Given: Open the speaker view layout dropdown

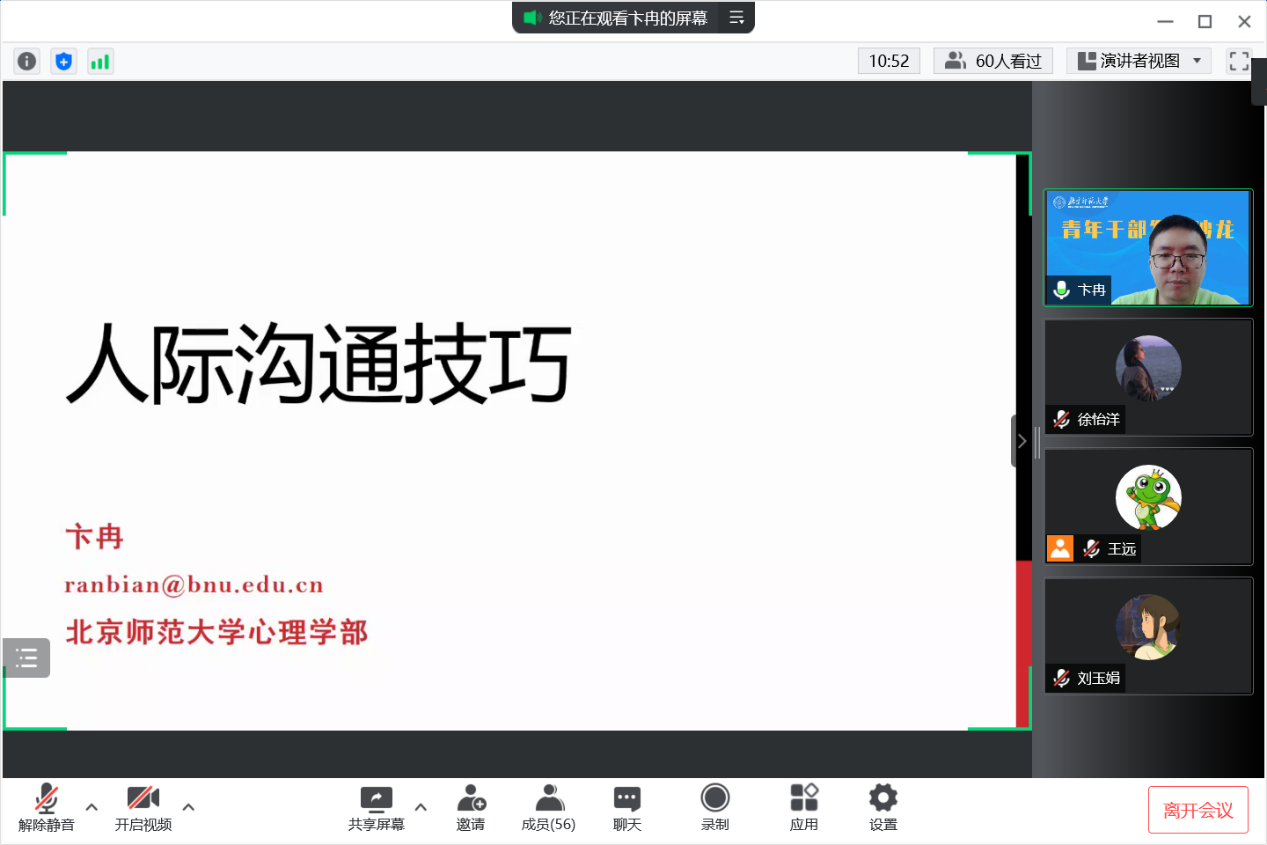Looking at the screenshot, I should (x=1139, y=61).
